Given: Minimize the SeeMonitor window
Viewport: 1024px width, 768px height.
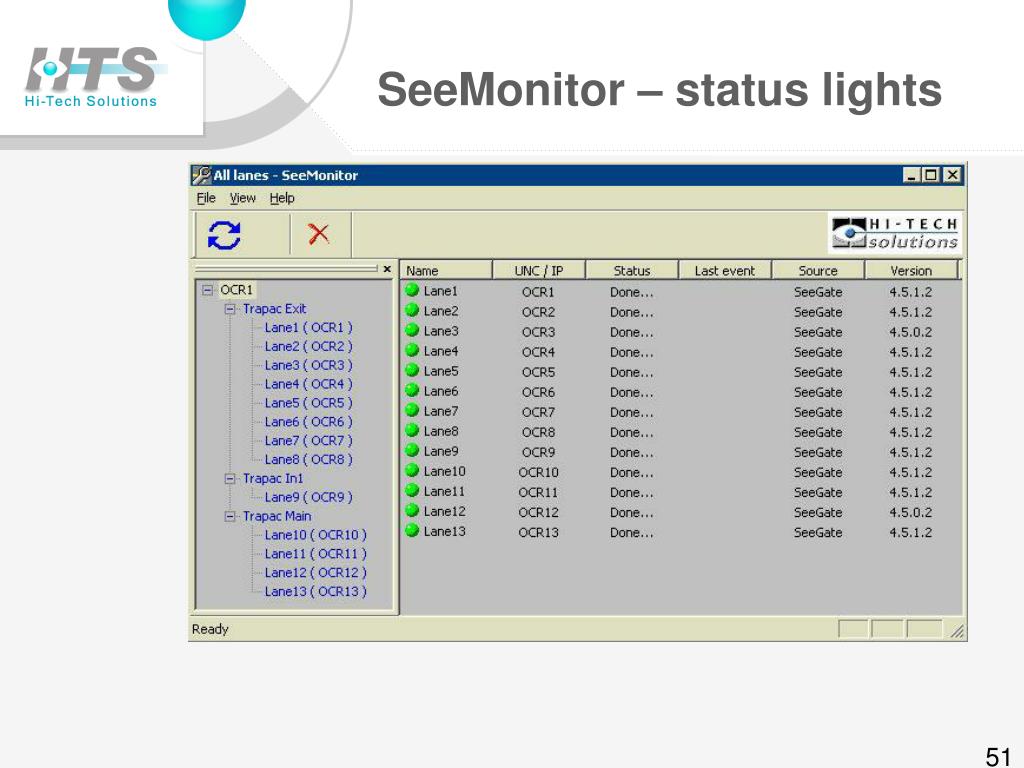Looking at the screenshot, I should pos(912,175).
